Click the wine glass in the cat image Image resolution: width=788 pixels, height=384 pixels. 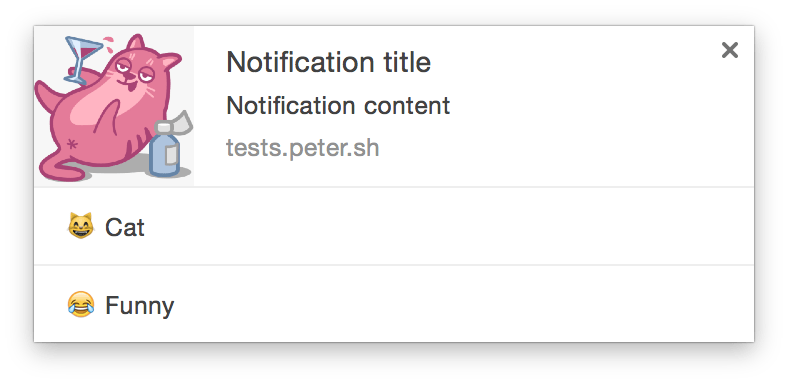[x=83, y=57]
